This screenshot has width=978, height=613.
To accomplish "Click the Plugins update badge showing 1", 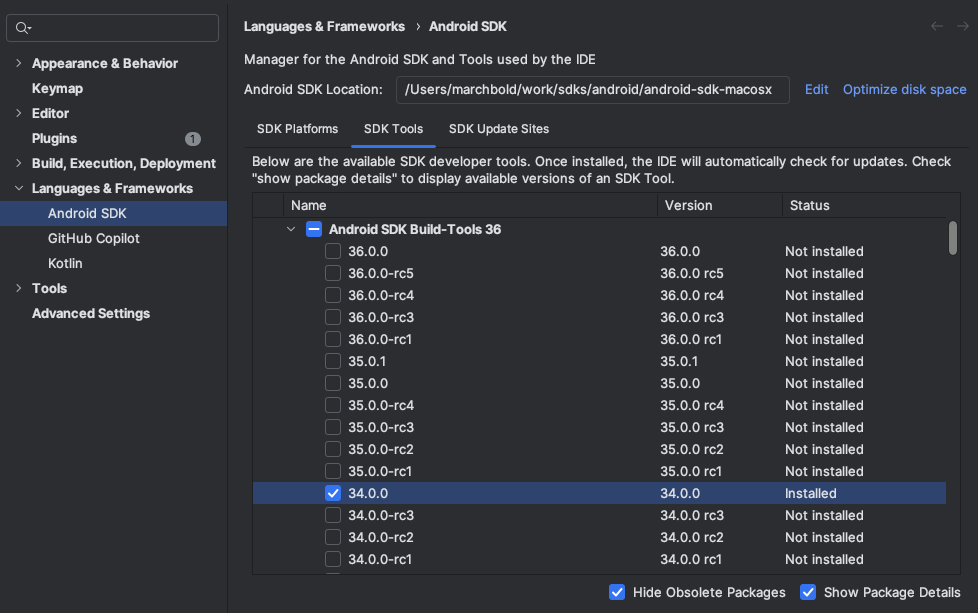I will point(193,138).
